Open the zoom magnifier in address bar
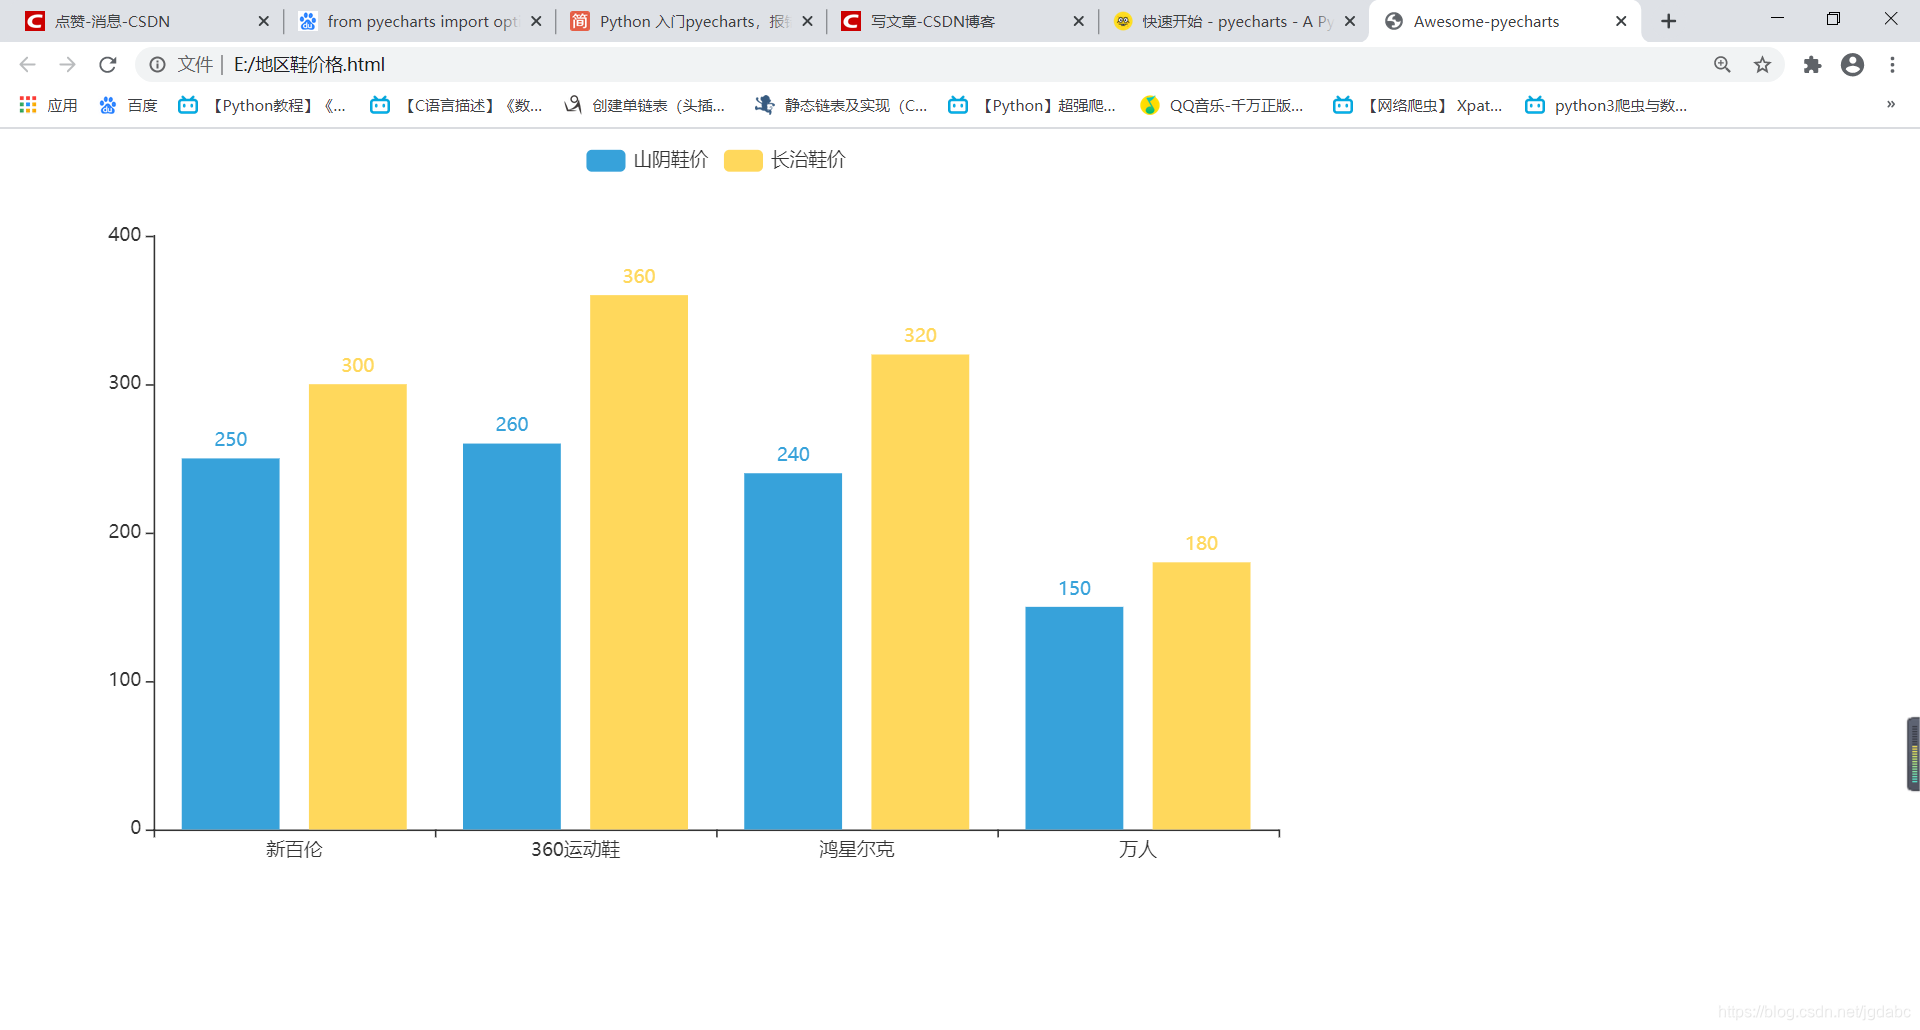 (x=1722, y=65)
